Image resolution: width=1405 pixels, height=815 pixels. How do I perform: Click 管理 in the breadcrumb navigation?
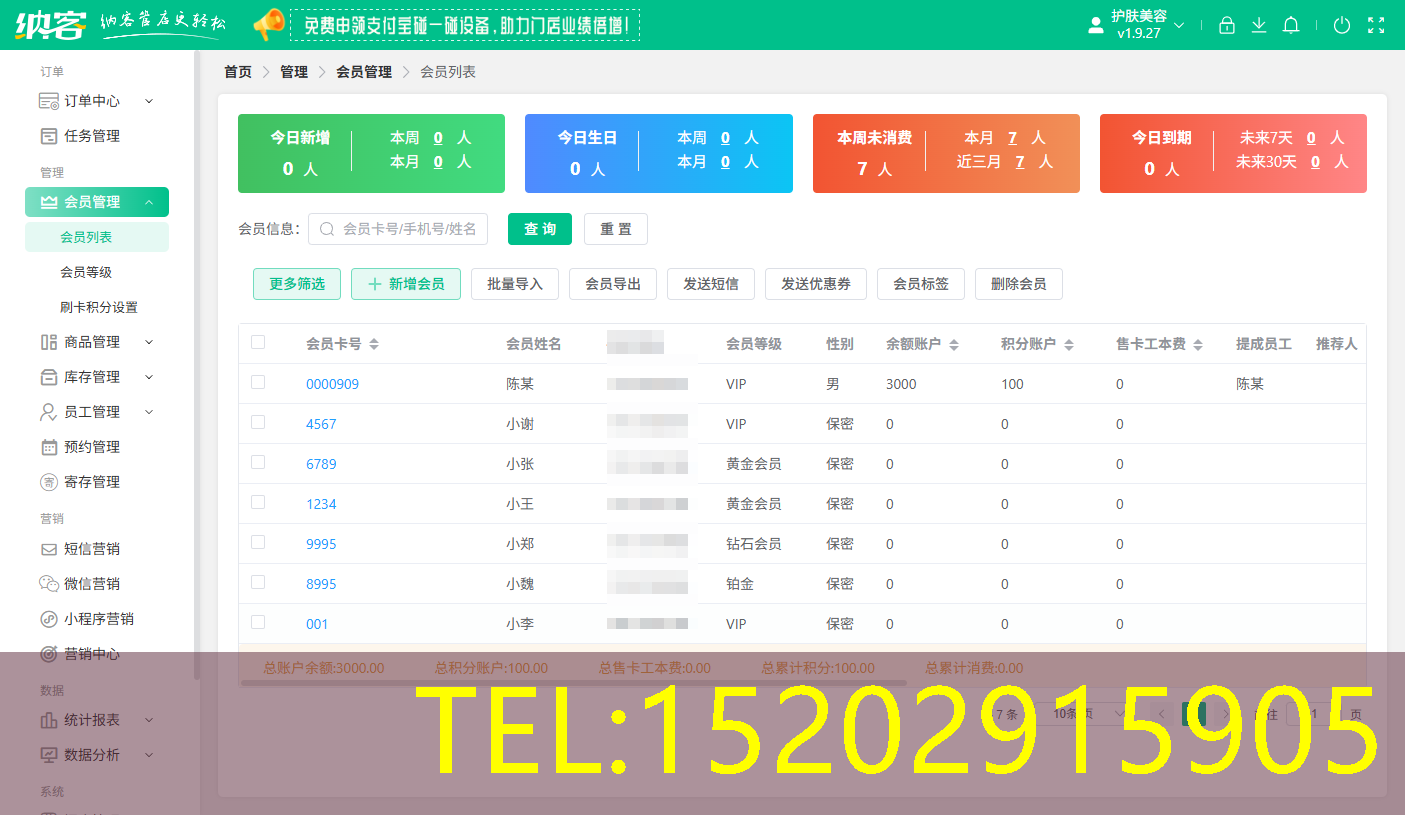293,72
